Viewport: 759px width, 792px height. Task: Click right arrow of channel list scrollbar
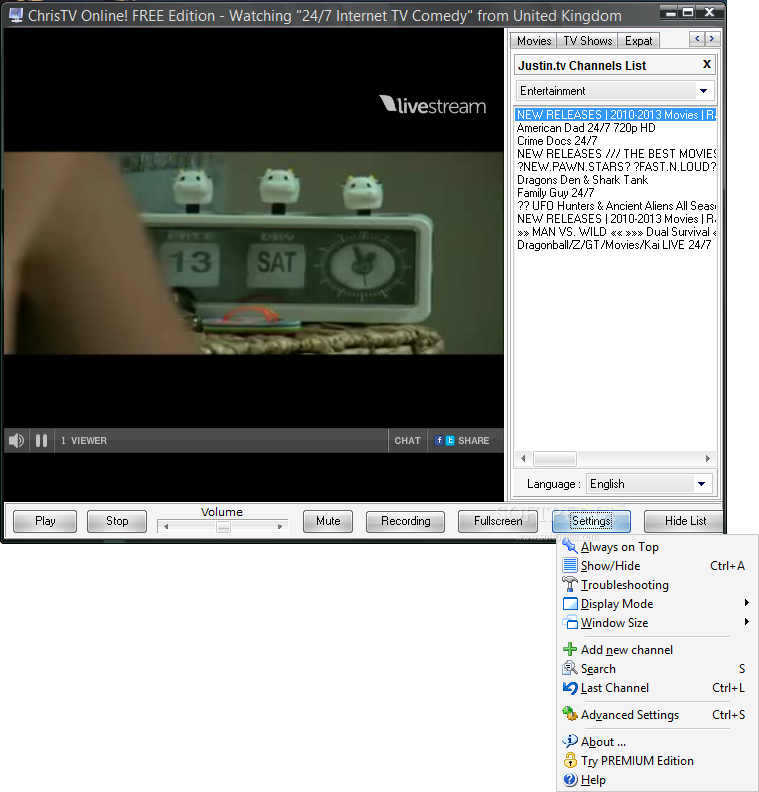pos(707,459)
